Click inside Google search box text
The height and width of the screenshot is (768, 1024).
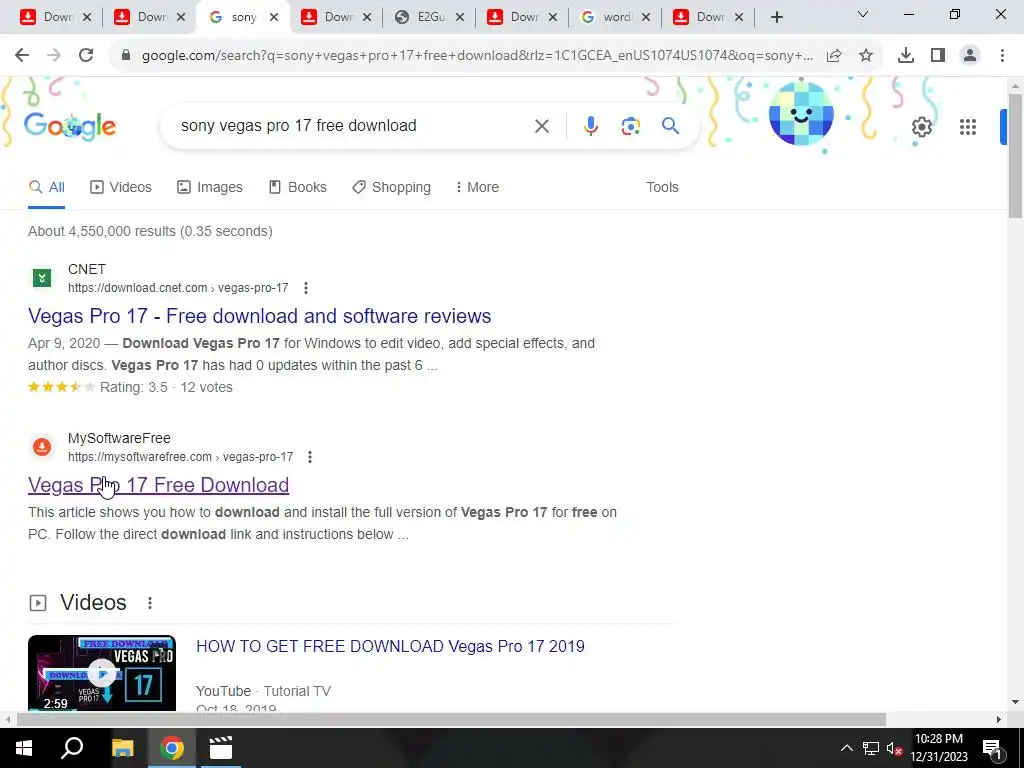click(x=298, y=125)
